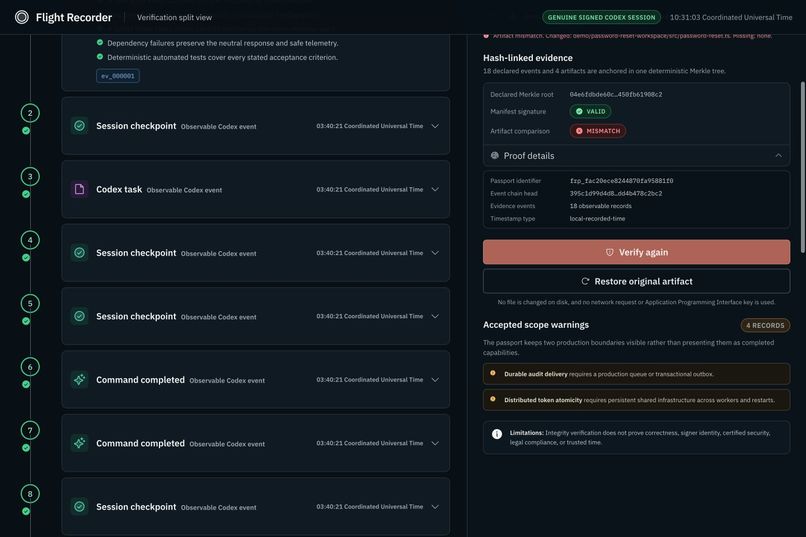Click the Limitations note text
The width and height of the screenshot is (806, 537).
tap(640, 437)
